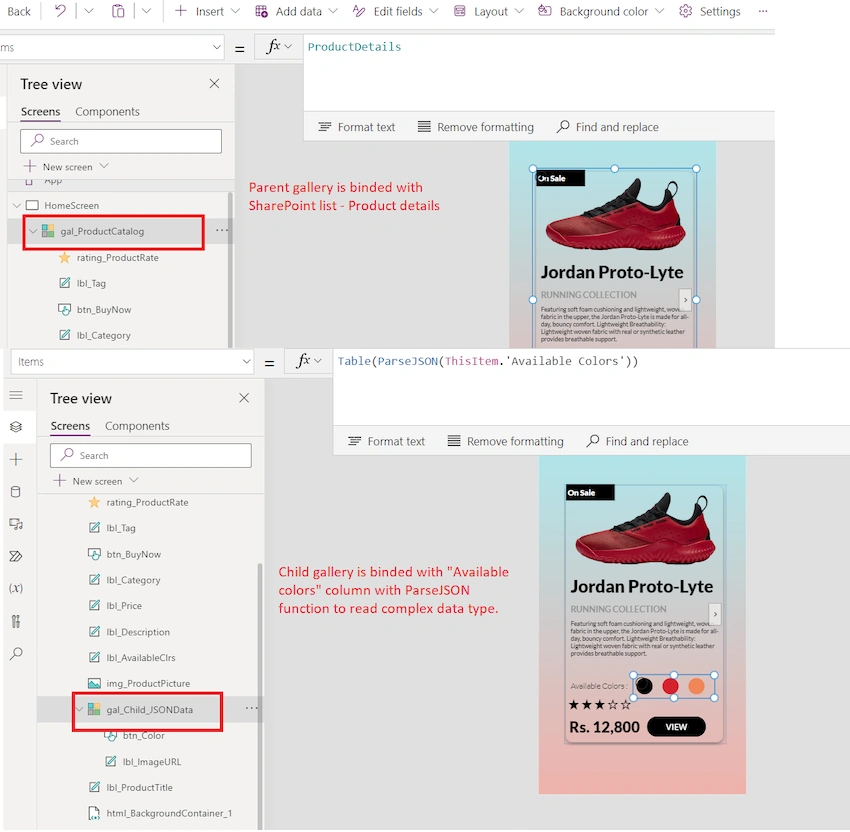Click the Search magnifier icon in left rail
Viewport: 850px width, 832px height.
(16, 653)
